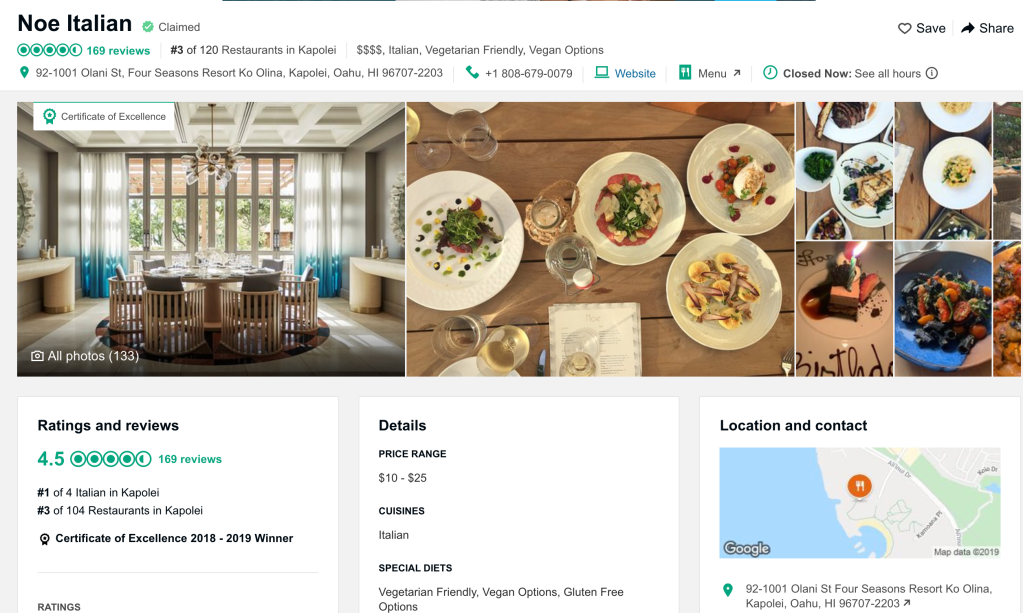
Task: Click the info icon after See all hours
Action: (932, 73)
